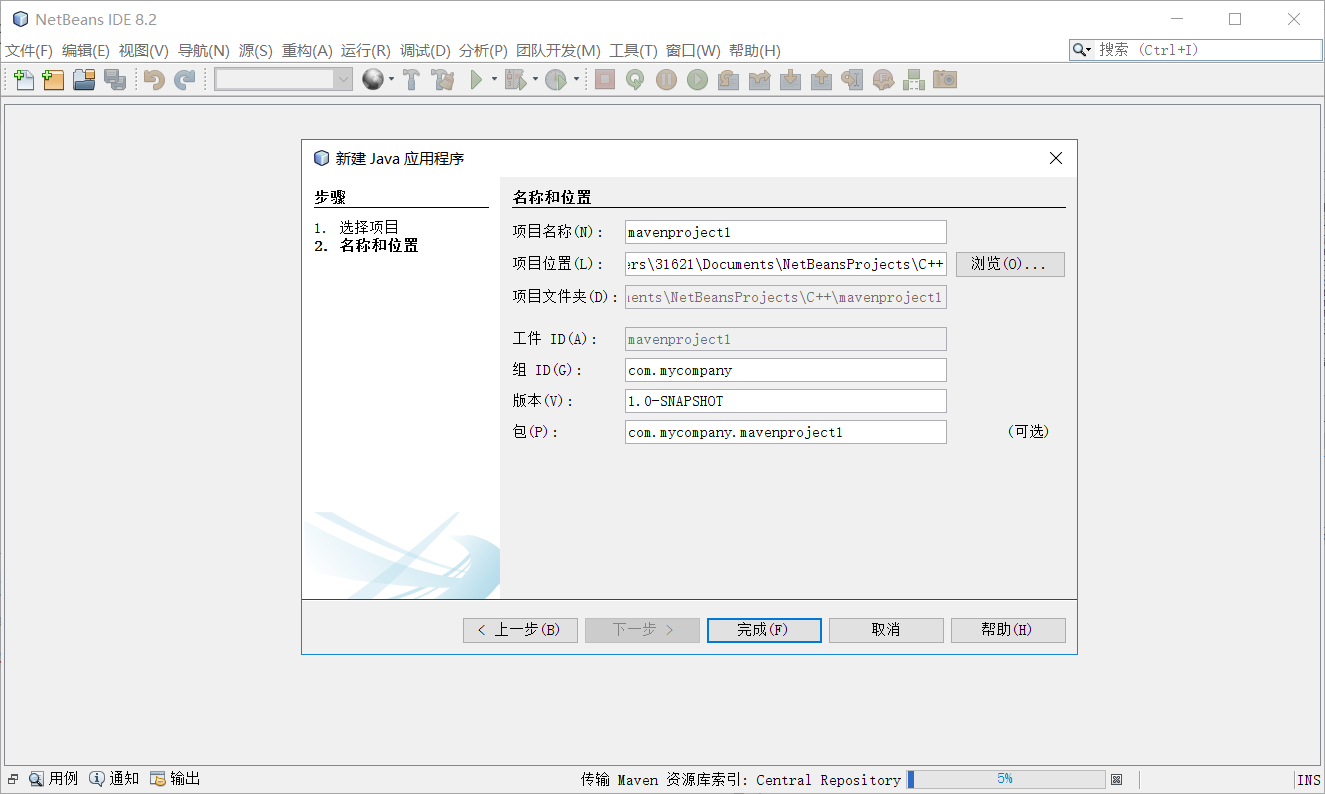The width and height of the screenshot is (1325, 794).
Task: Click the 用例 icon in status bar
Action: pyautogui.click(x=36, y=779)
